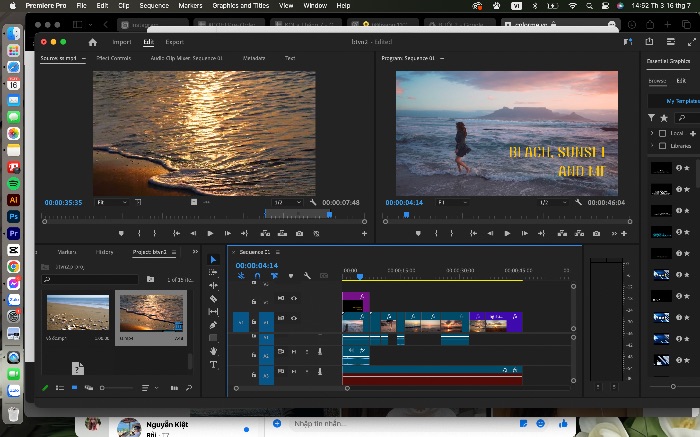Screen dimensions: 700x437
Task: Open playback resolution dropdown in Program monitor
Action: click(x=554, y=202)
